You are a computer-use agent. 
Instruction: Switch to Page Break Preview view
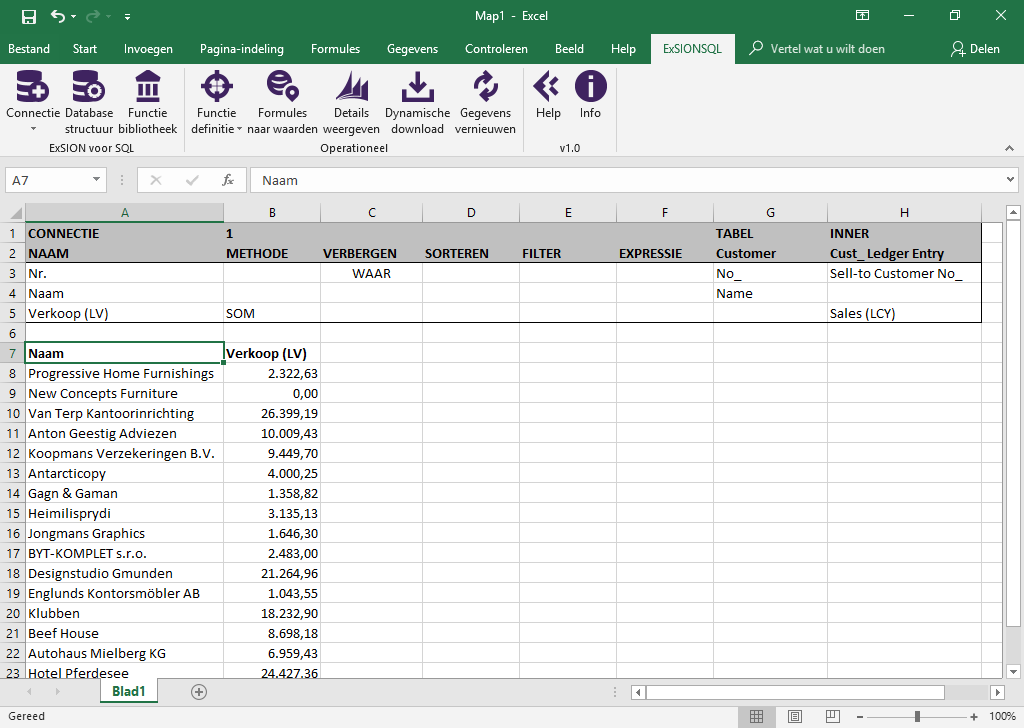pos(833,716)
